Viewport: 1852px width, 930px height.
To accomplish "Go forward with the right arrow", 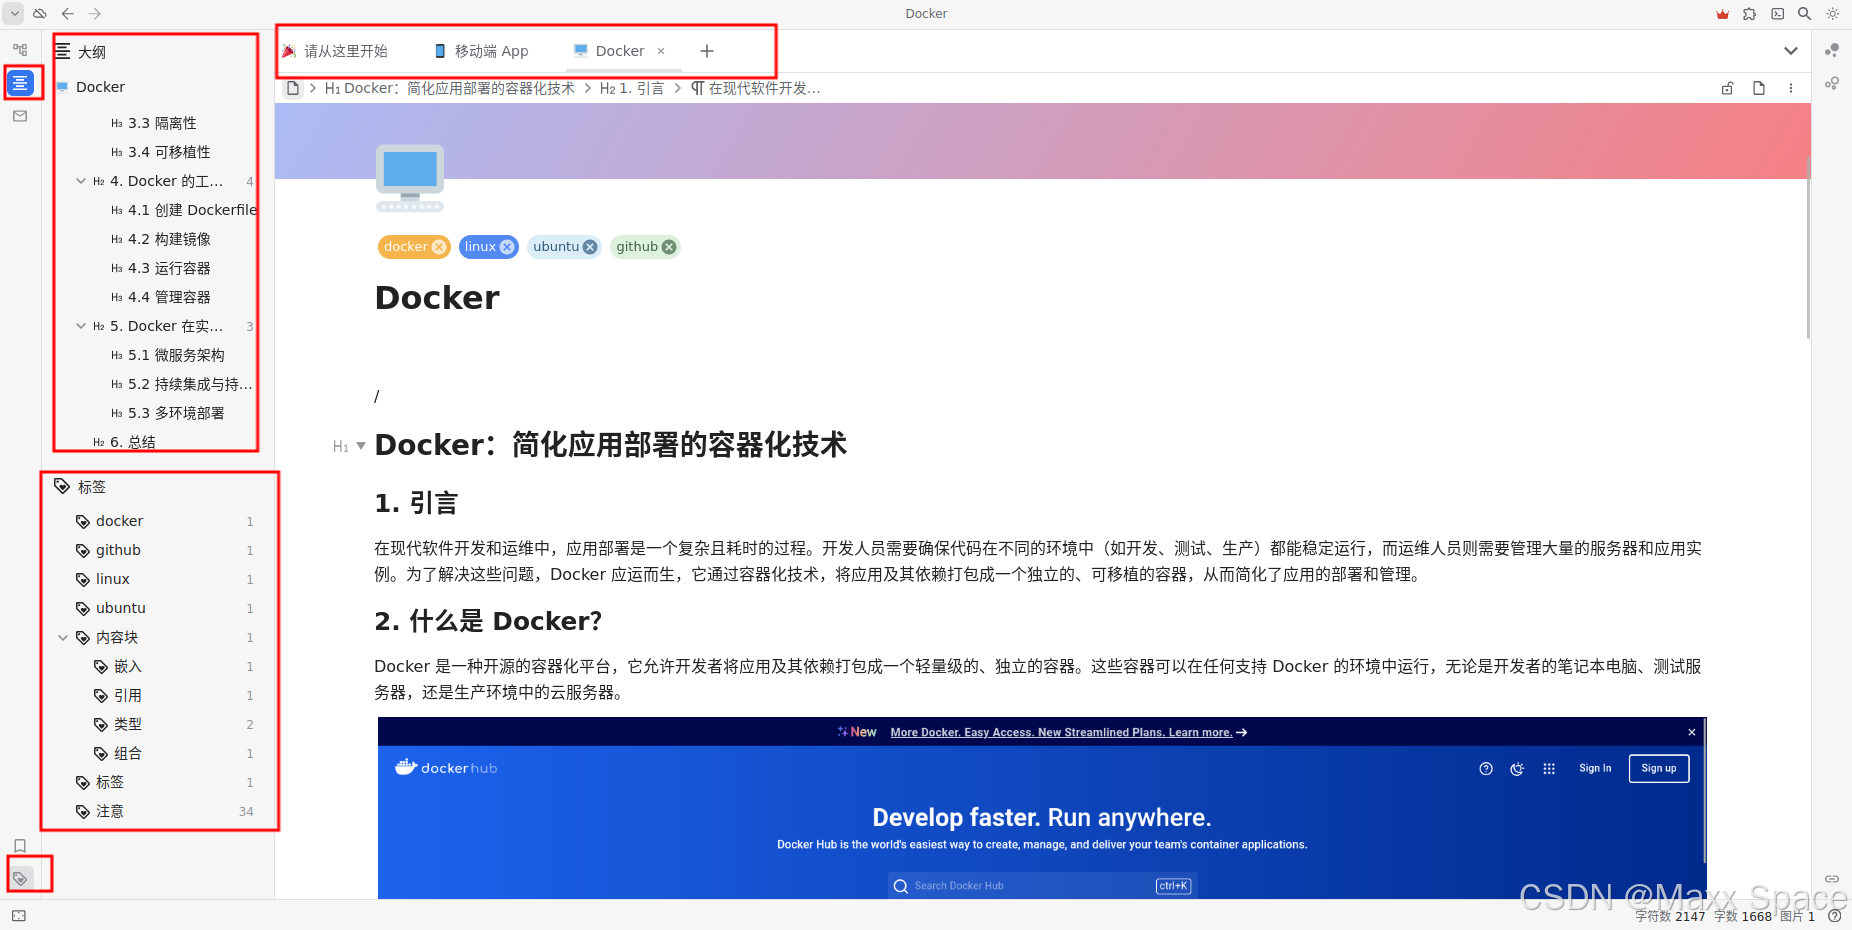I will (x=95, y=14).
